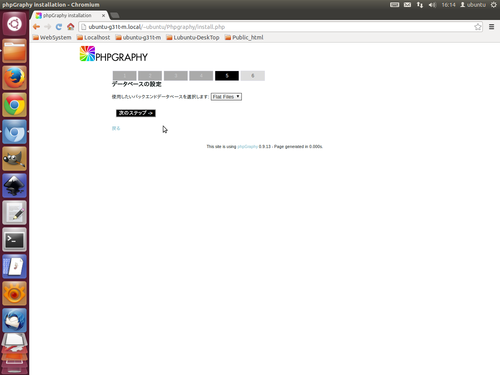The height and width of the screenshot is (375, 500).
Task: Open keyboard indicator in top panel
Action: click(x=395, y=5)
